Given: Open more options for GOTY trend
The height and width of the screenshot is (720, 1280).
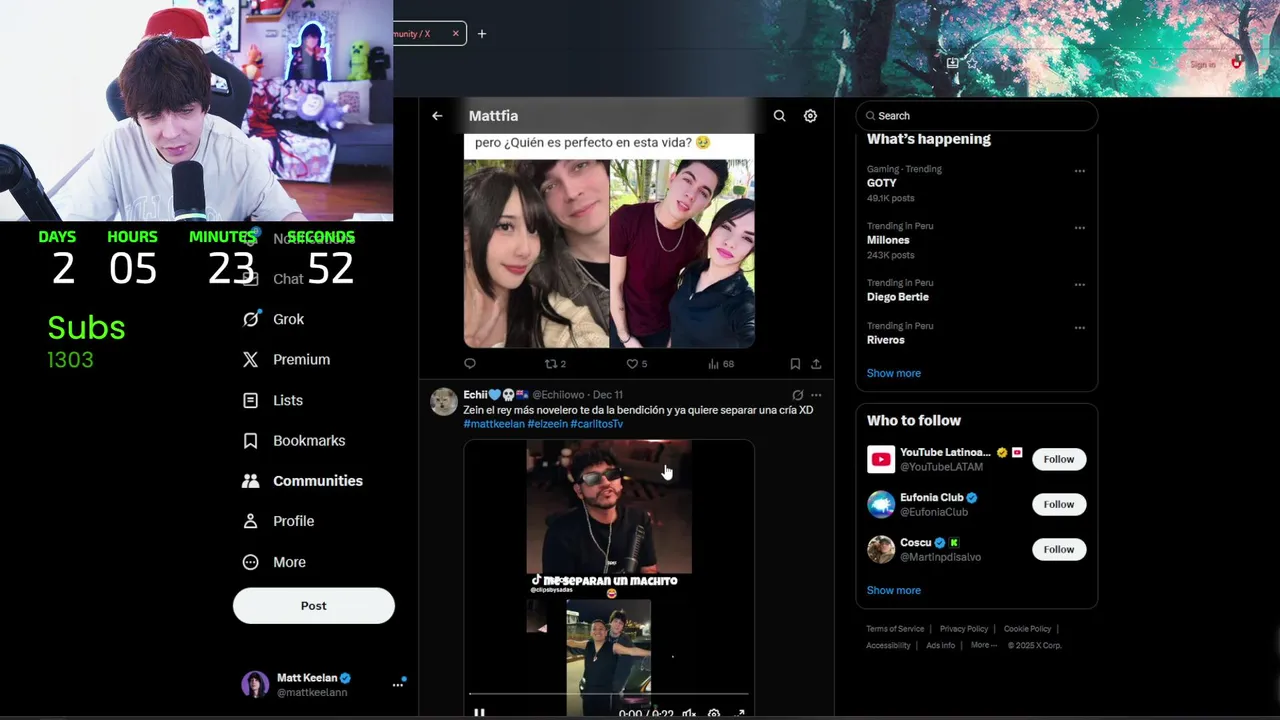Looking at the screenshot, I should click(x=1080, y=171).
